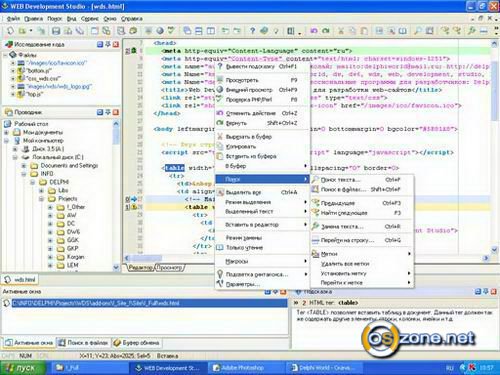The image size is (500, 375).
Task: Close the Исследование кода panel
Action: tap(116, 44)
